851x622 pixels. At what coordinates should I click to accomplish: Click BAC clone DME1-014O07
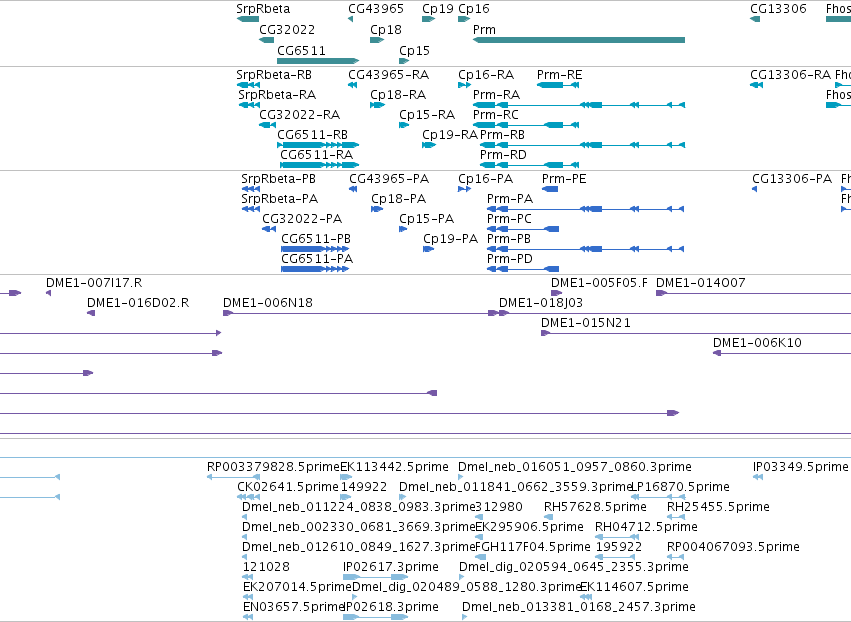(x=701, y=283)
